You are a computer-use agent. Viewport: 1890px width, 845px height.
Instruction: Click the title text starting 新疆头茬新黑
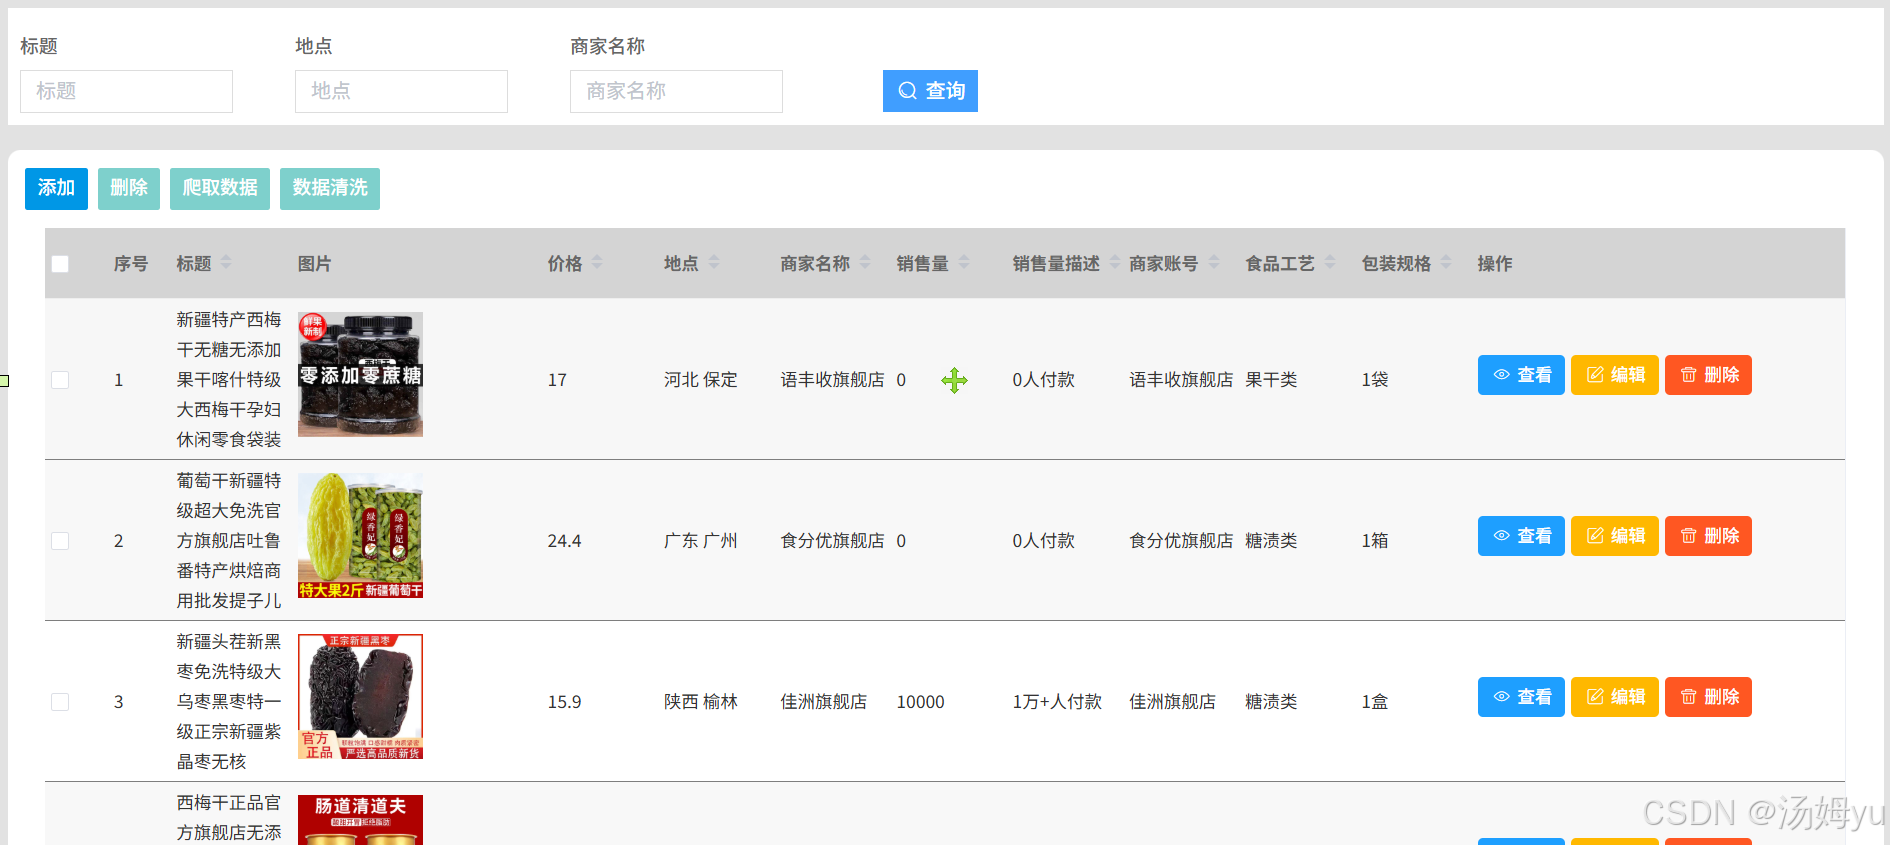(x=229, y=702)
